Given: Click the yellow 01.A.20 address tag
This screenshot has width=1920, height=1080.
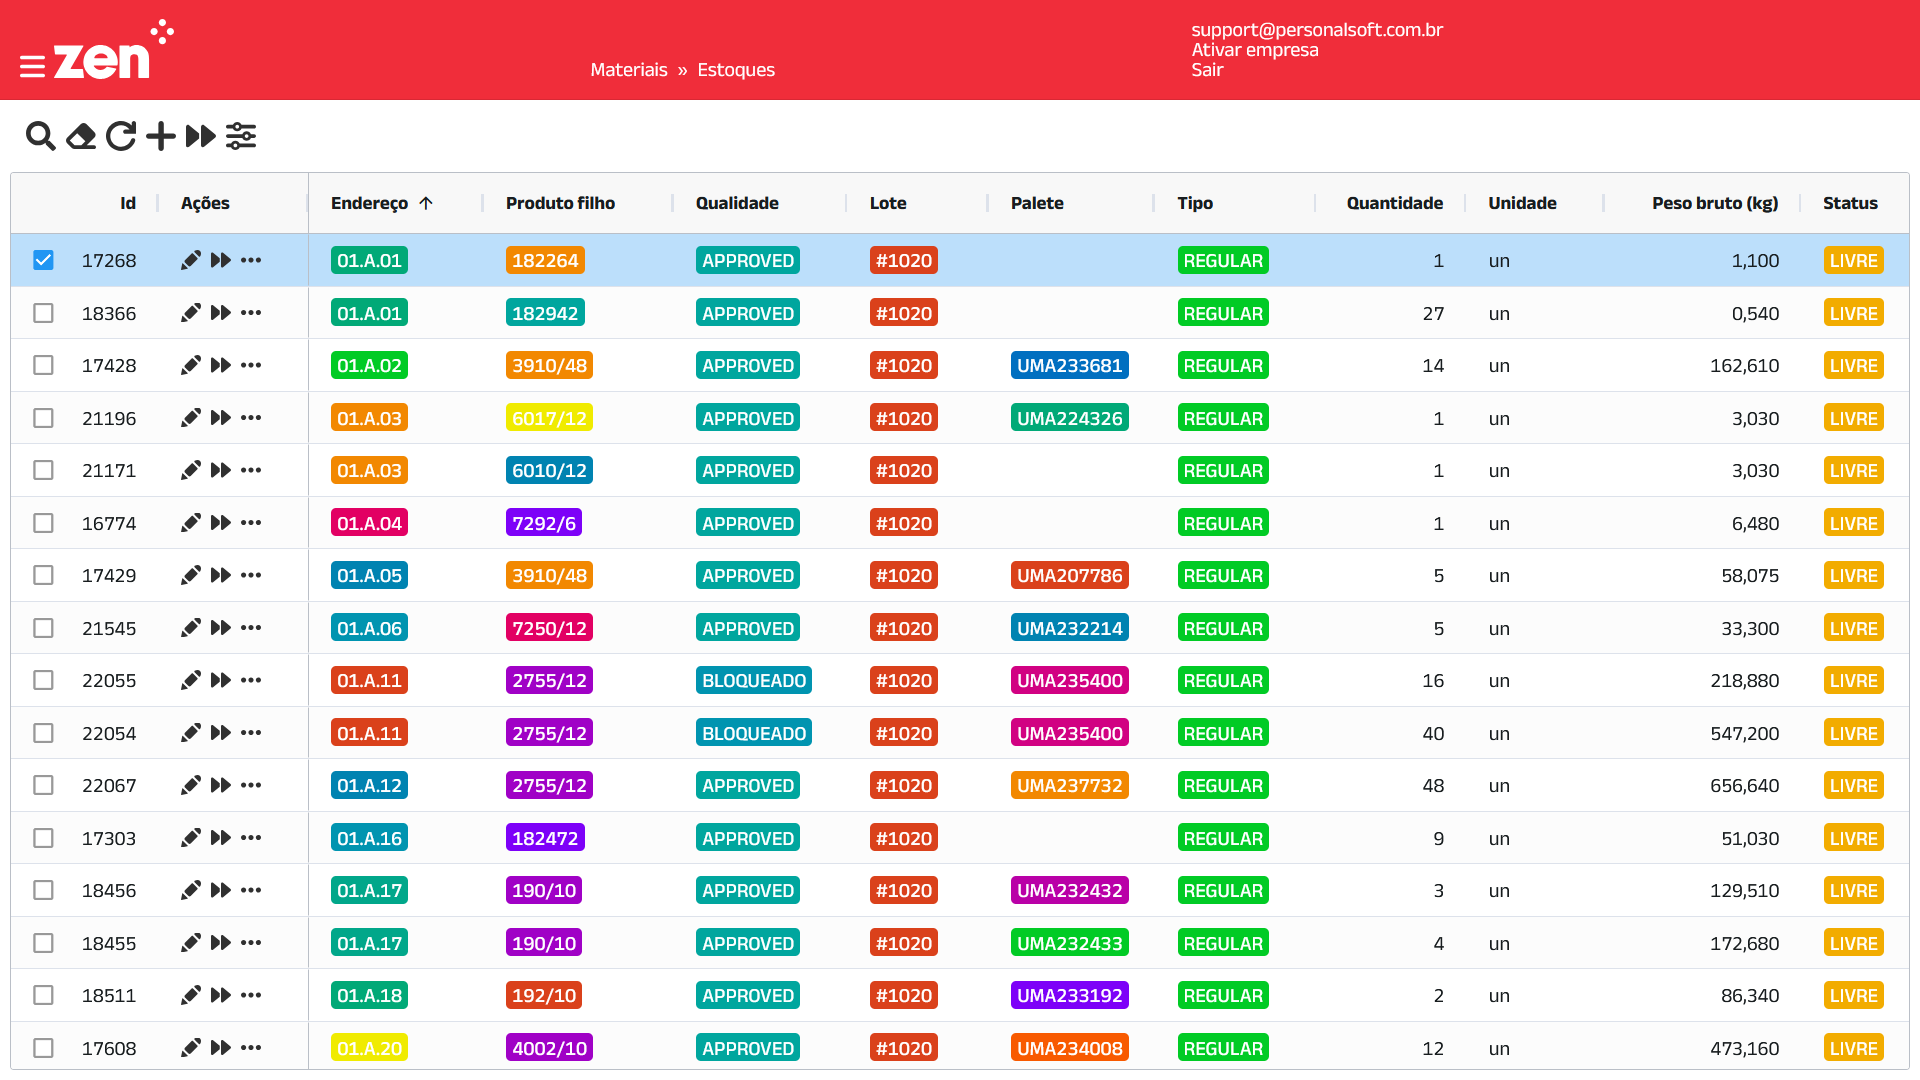Looking at the screenshot, I should click(x=369, y=1048).
